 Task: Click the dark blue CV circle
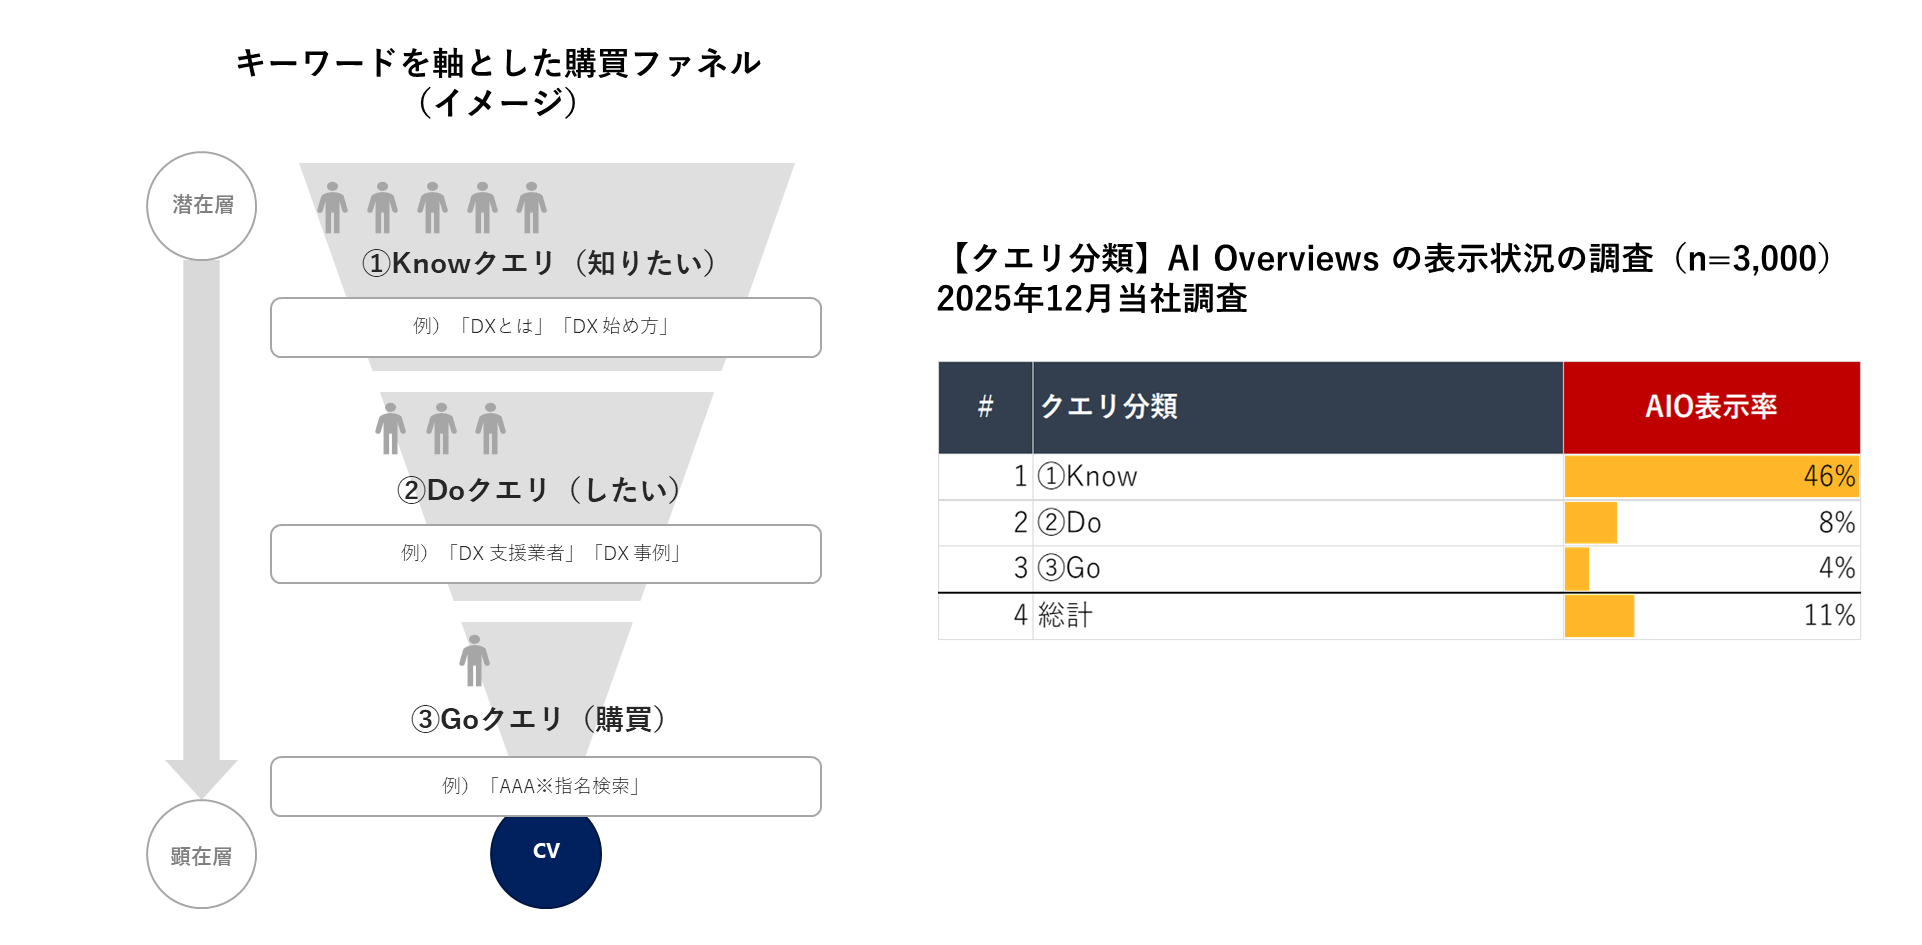(546, 855)
